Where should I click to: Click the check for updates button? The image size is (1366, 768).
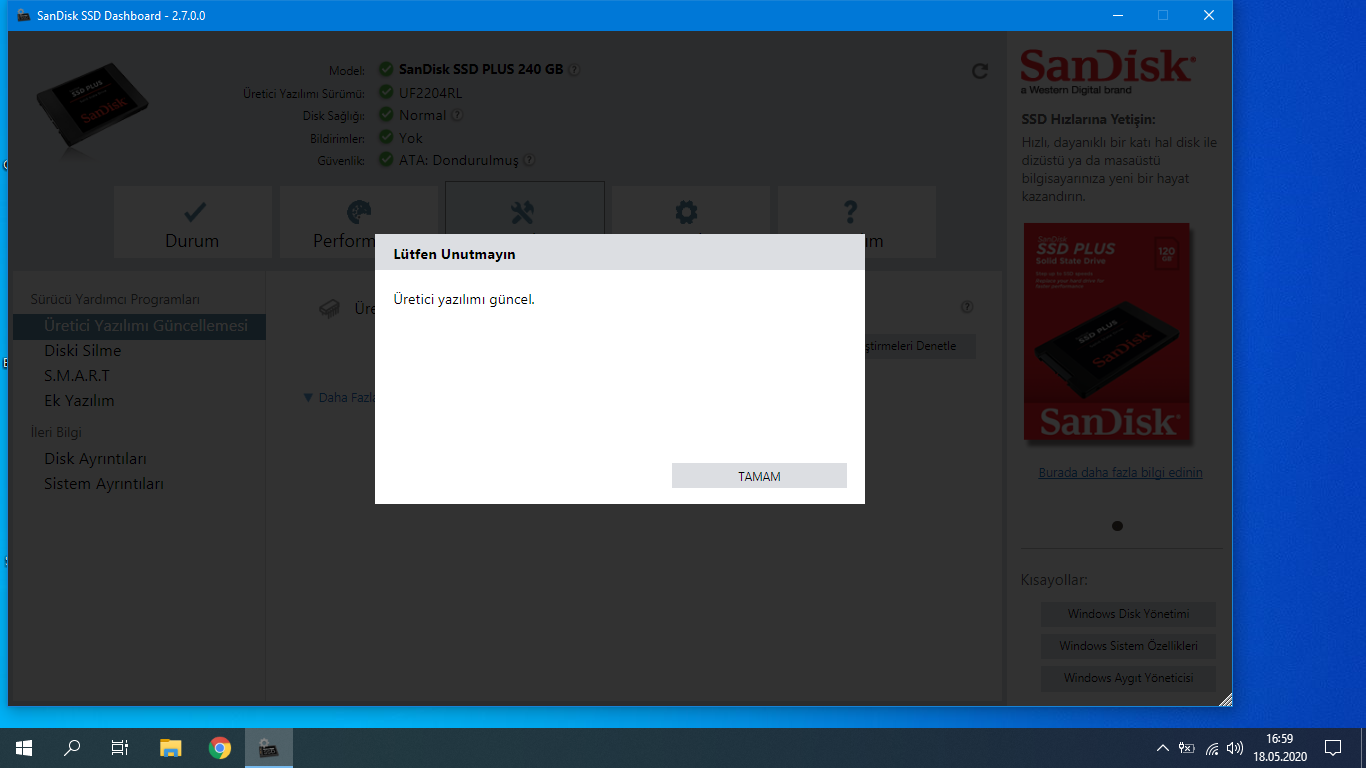click(920, 346)
